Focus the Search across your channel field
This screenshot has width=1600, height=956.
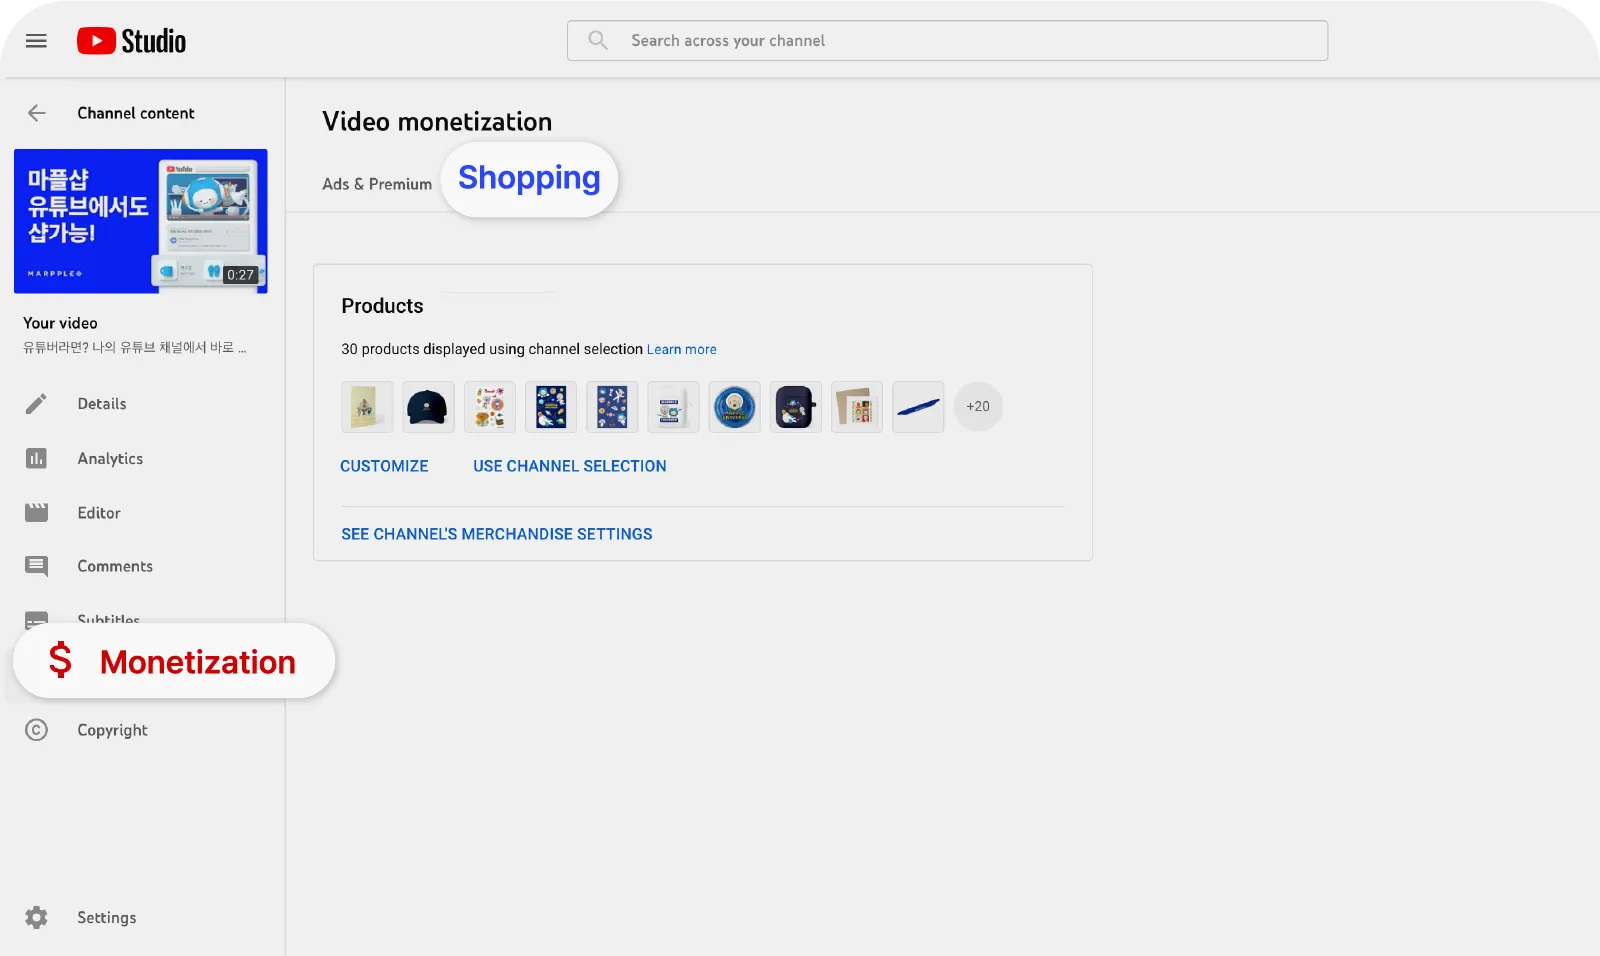tap(947, 41)
